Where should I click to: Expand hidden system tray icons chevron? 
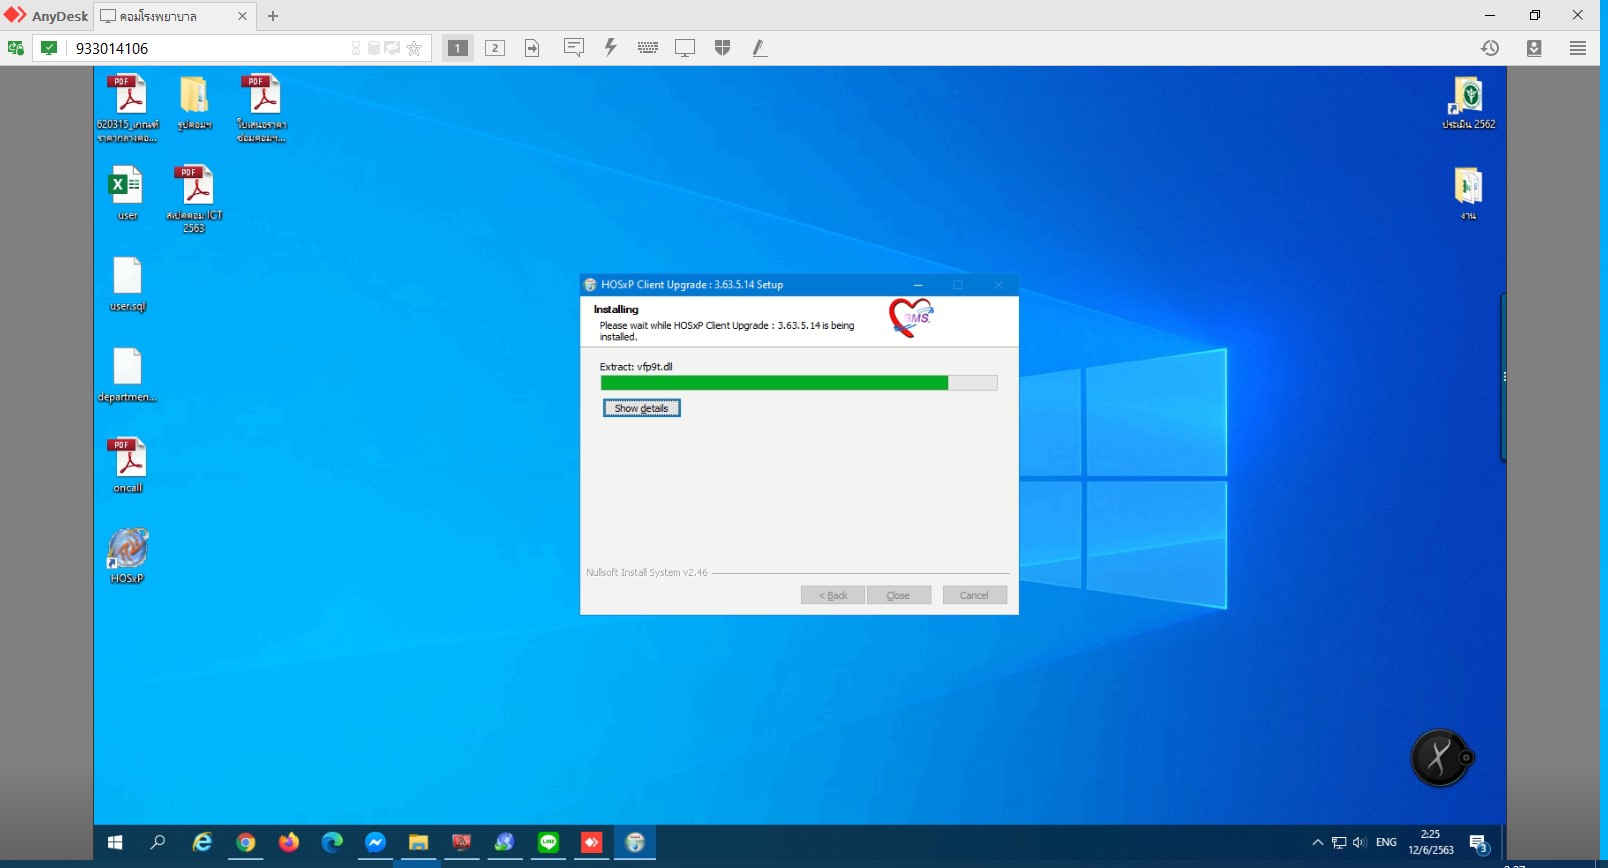1318,843
